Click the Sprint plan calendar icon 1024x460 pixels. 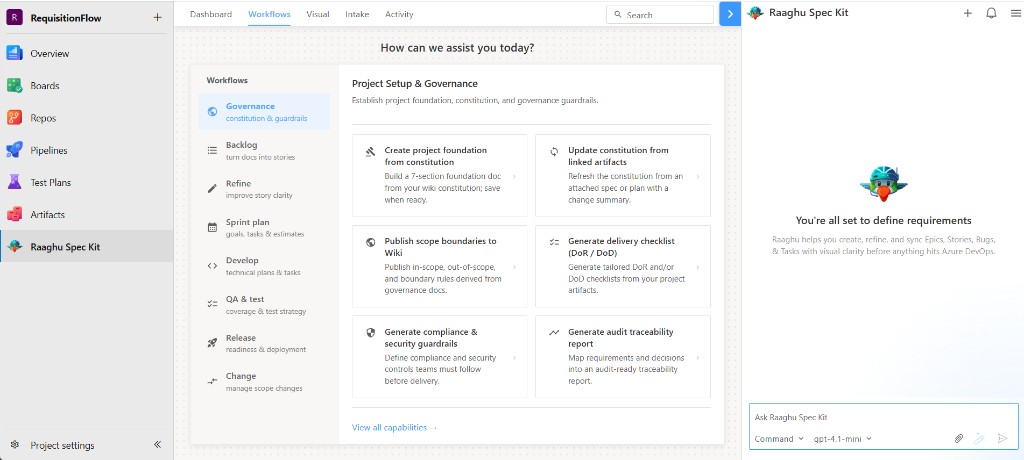(212, 227)
